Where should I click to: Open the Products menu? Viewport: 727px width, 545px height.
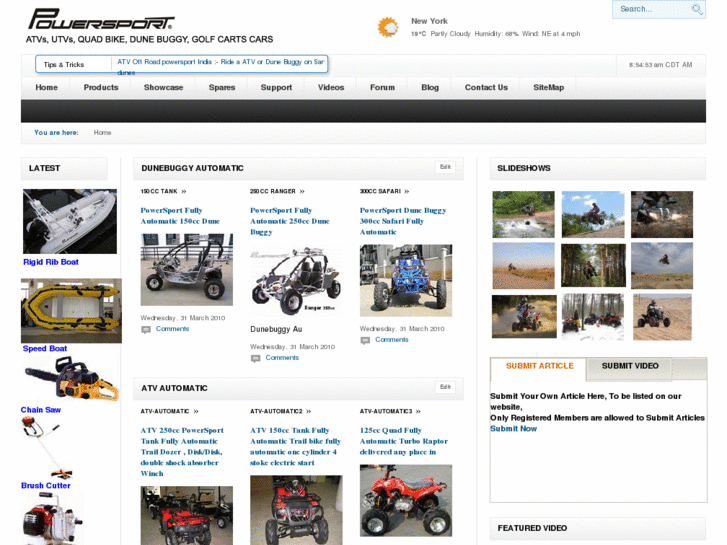101,87
